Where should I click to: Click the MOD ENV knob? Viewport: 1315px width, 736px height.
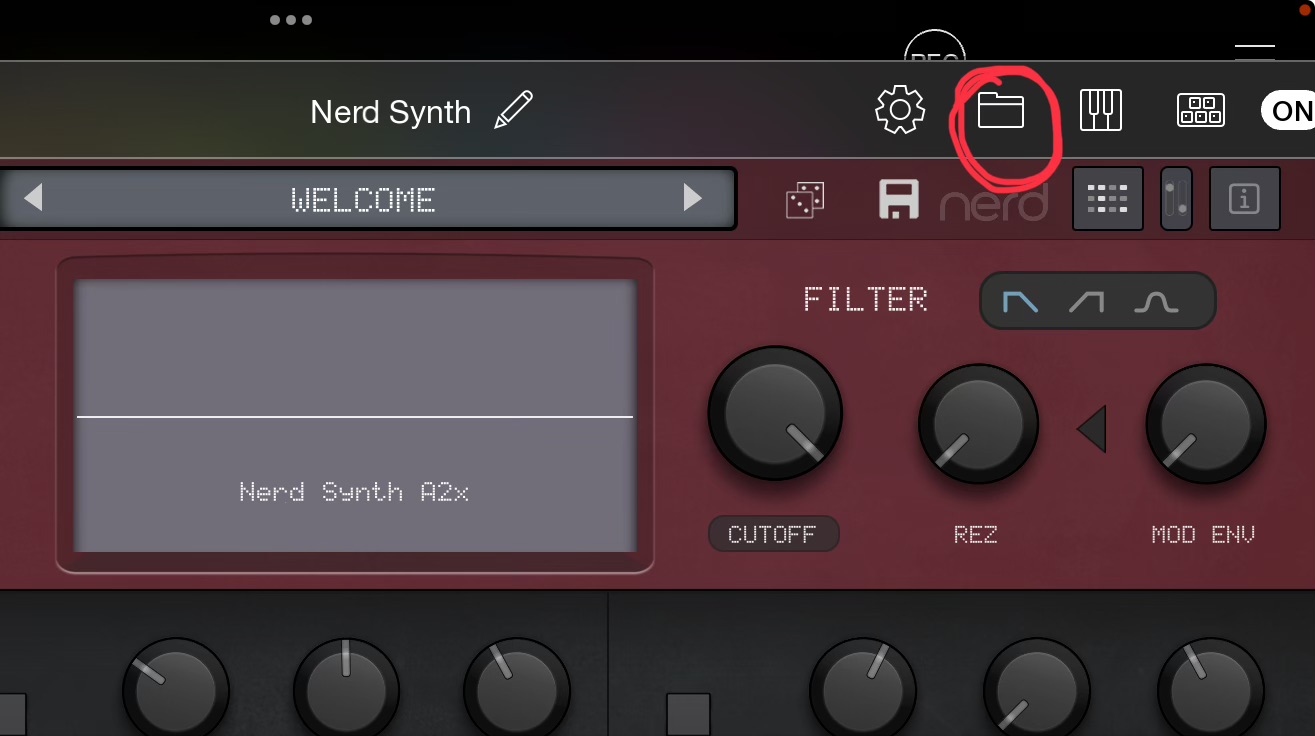point(1206,423)
